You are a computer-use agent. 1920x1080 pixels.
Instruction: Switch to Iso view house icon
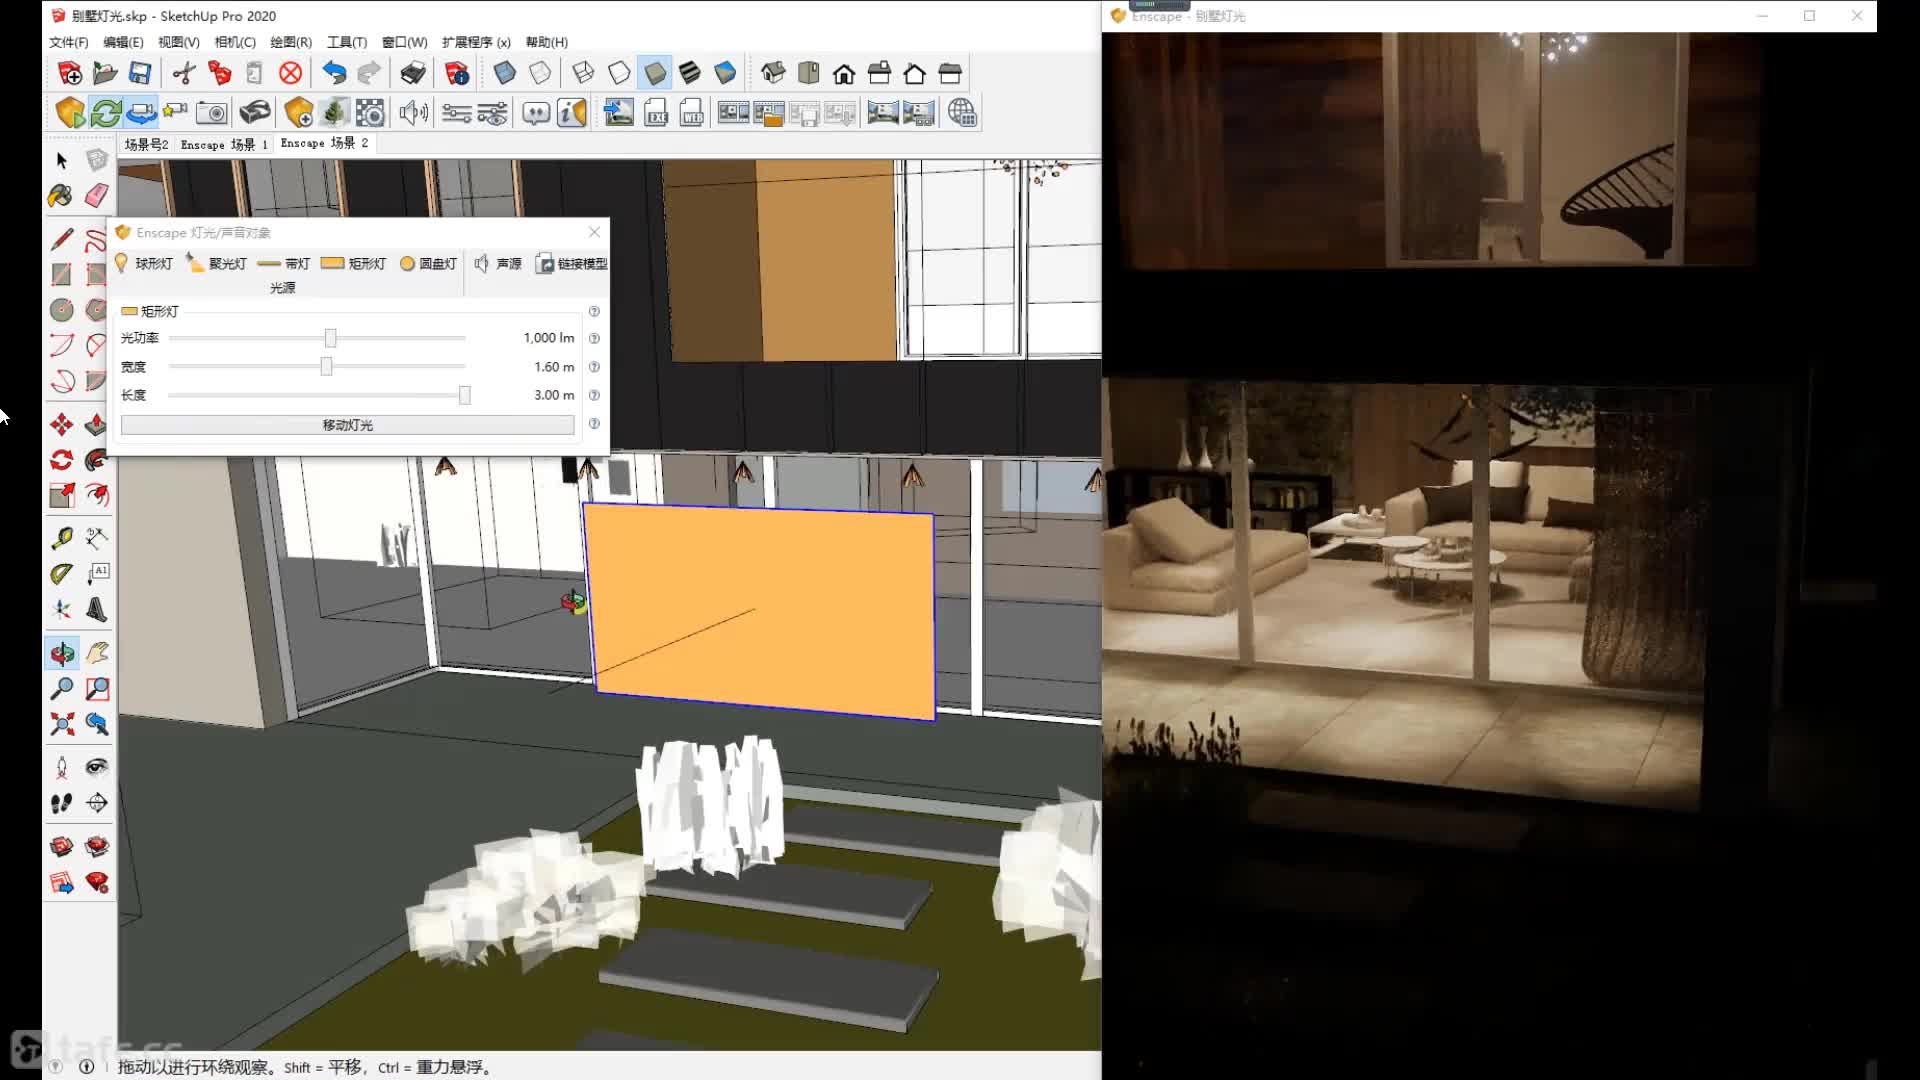pyautogui.click(x=773, y=73)
